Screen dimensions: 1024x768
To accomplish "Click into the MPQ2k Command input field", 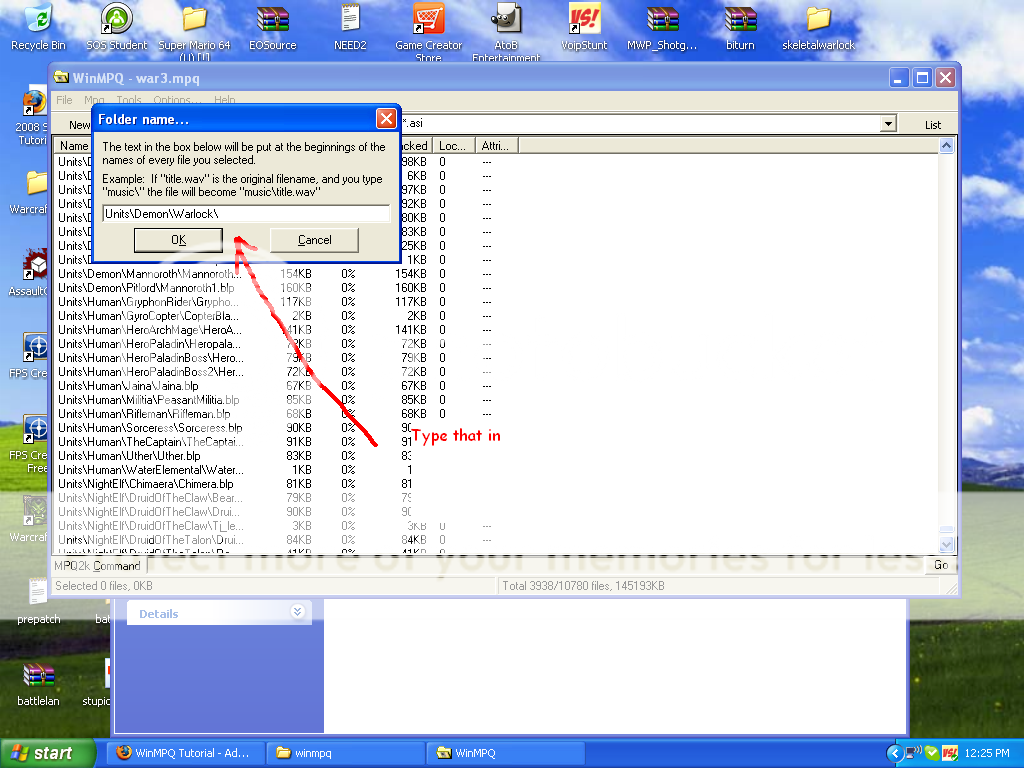I will click(x=537, y=565).
